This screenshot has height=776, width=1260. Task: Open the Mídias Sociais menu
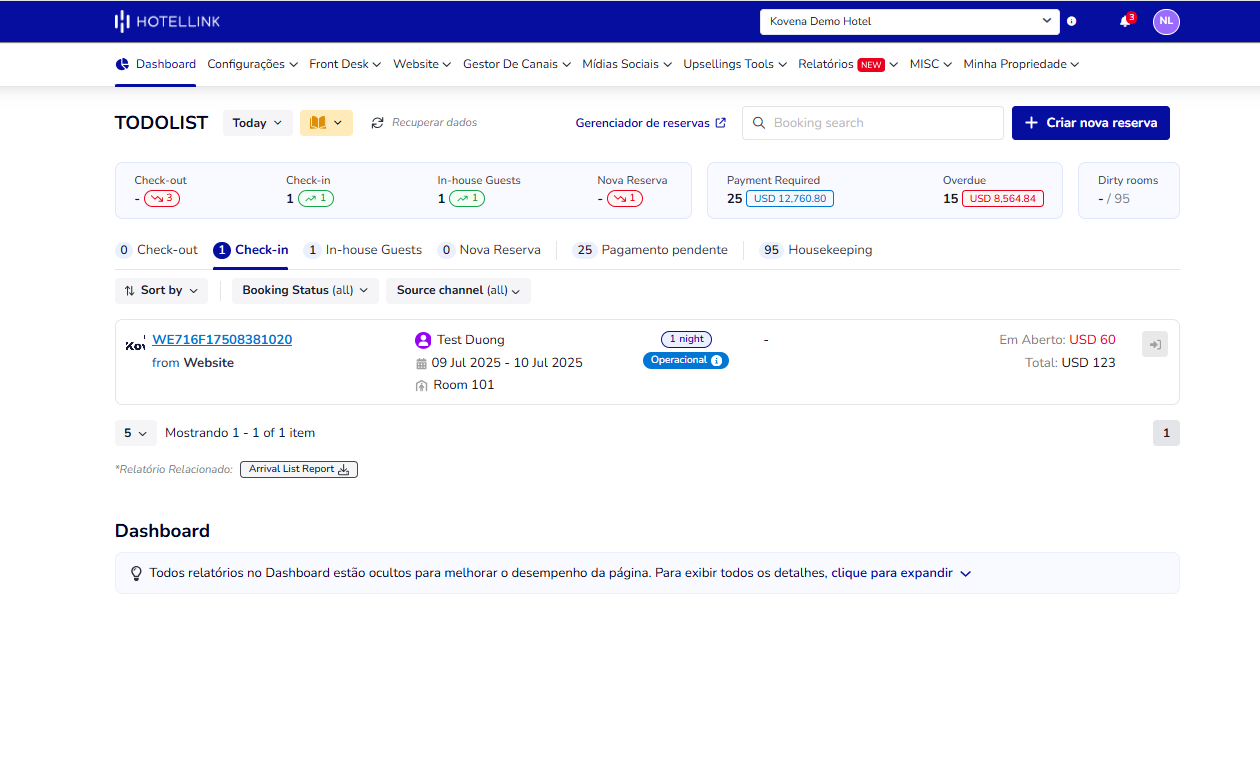[627, 64]
